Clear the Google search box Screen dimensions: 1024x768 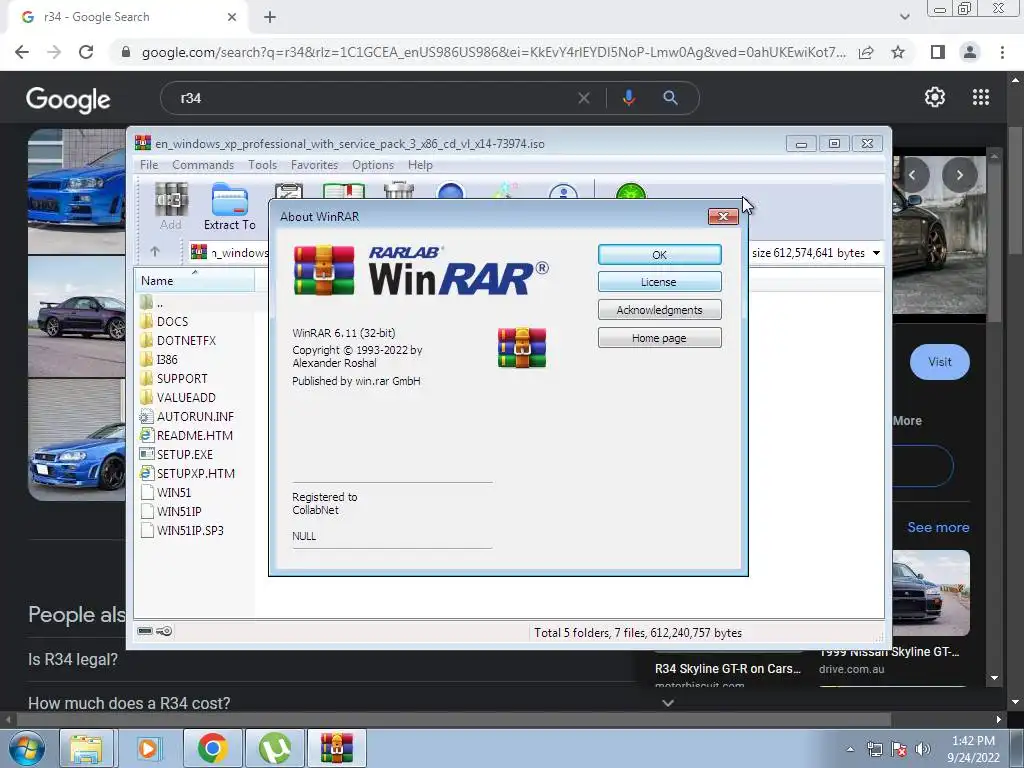point(584,98)
